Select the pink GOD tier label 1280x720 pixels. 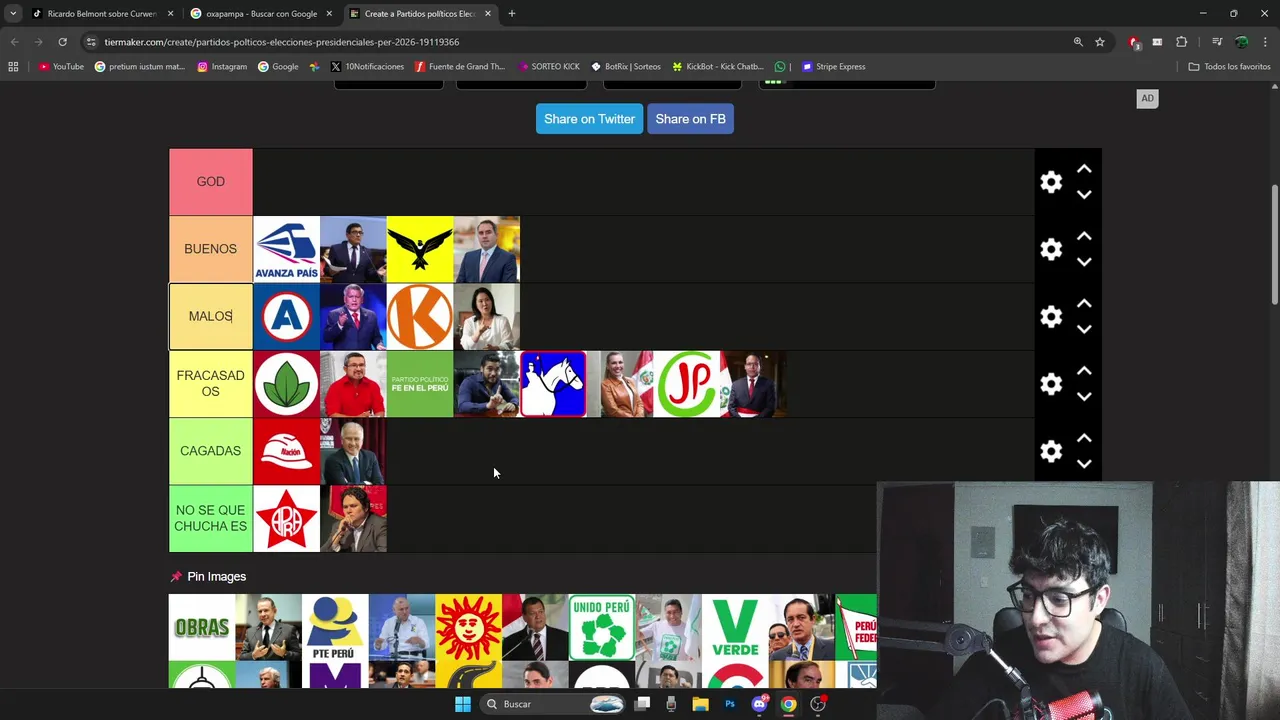point(211,182)
